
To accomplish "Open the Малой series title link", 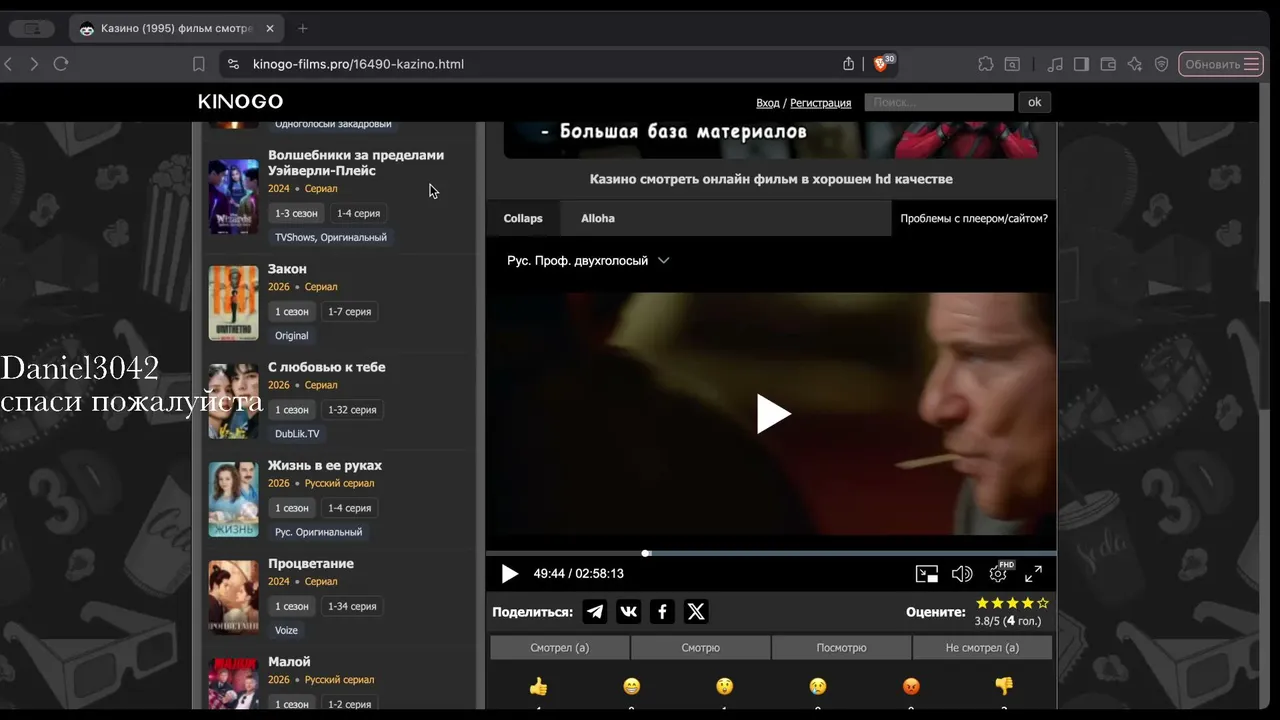I will click(289, 661).
